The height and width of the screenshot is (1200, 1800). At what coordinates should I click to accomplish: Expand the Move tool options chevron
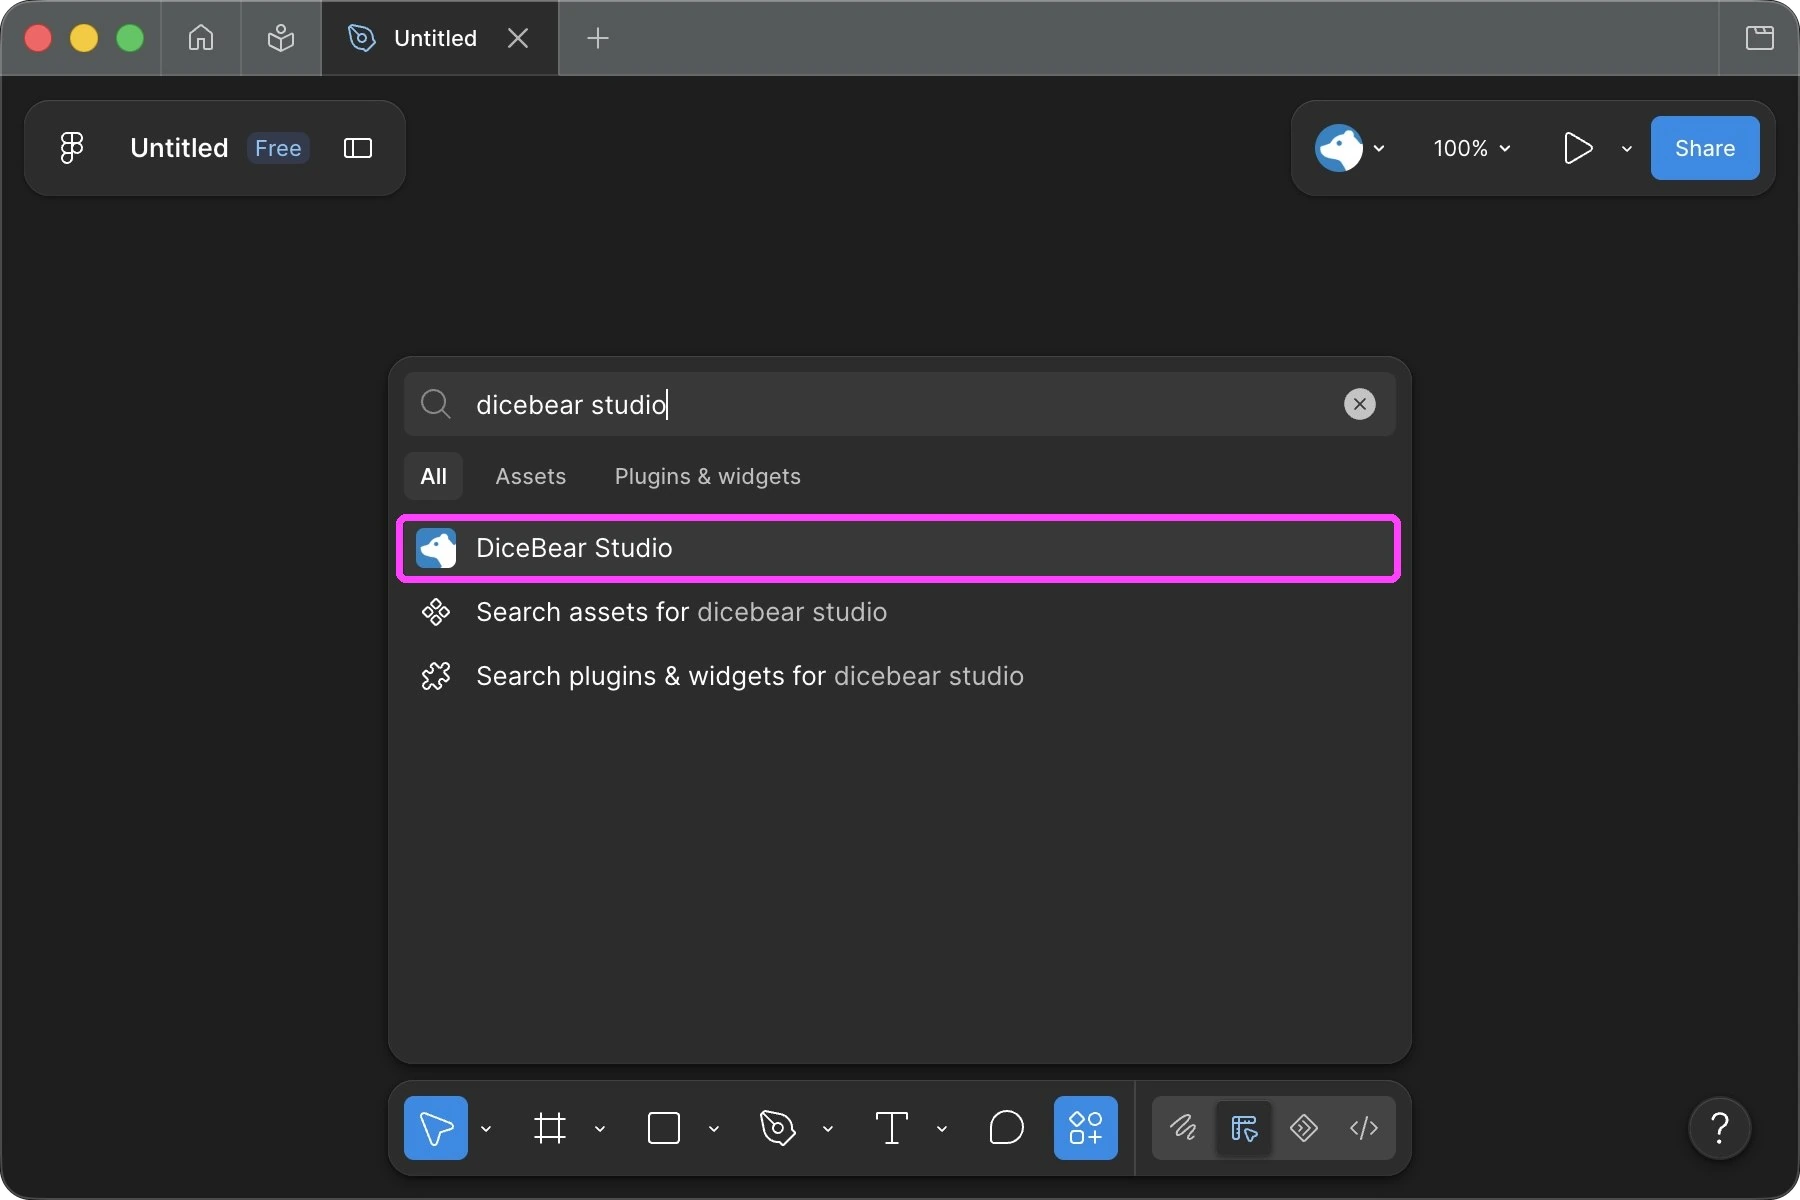[x=486, y=1129]
